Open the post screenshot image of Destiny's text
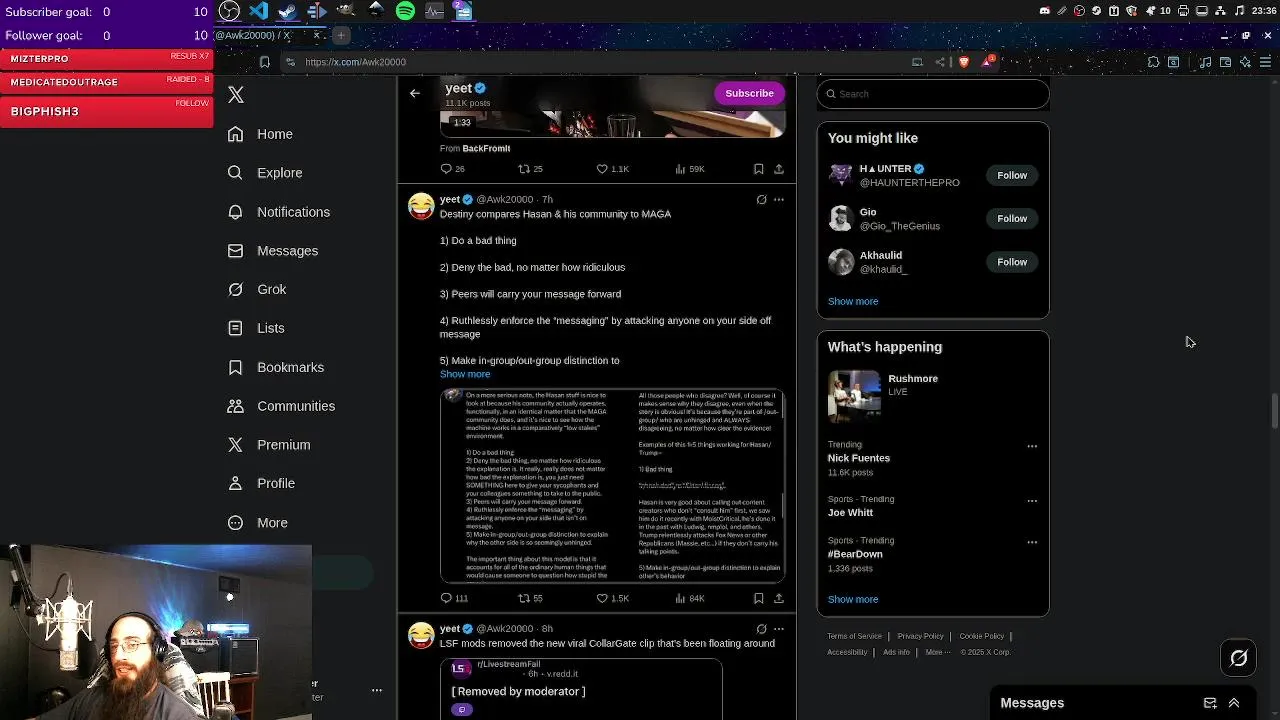 pos(612,486)
